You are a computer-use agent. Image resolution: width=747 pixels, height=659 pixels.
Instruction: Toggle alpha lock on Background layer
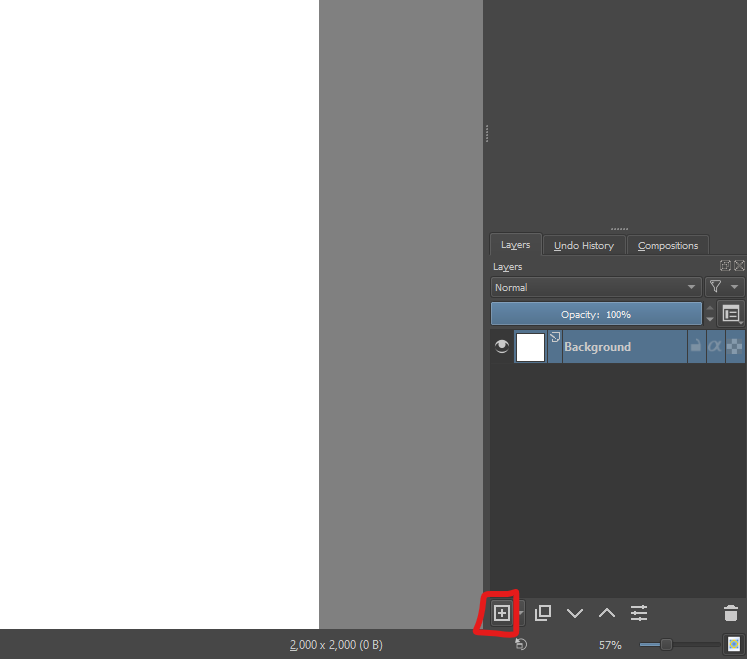715,346
